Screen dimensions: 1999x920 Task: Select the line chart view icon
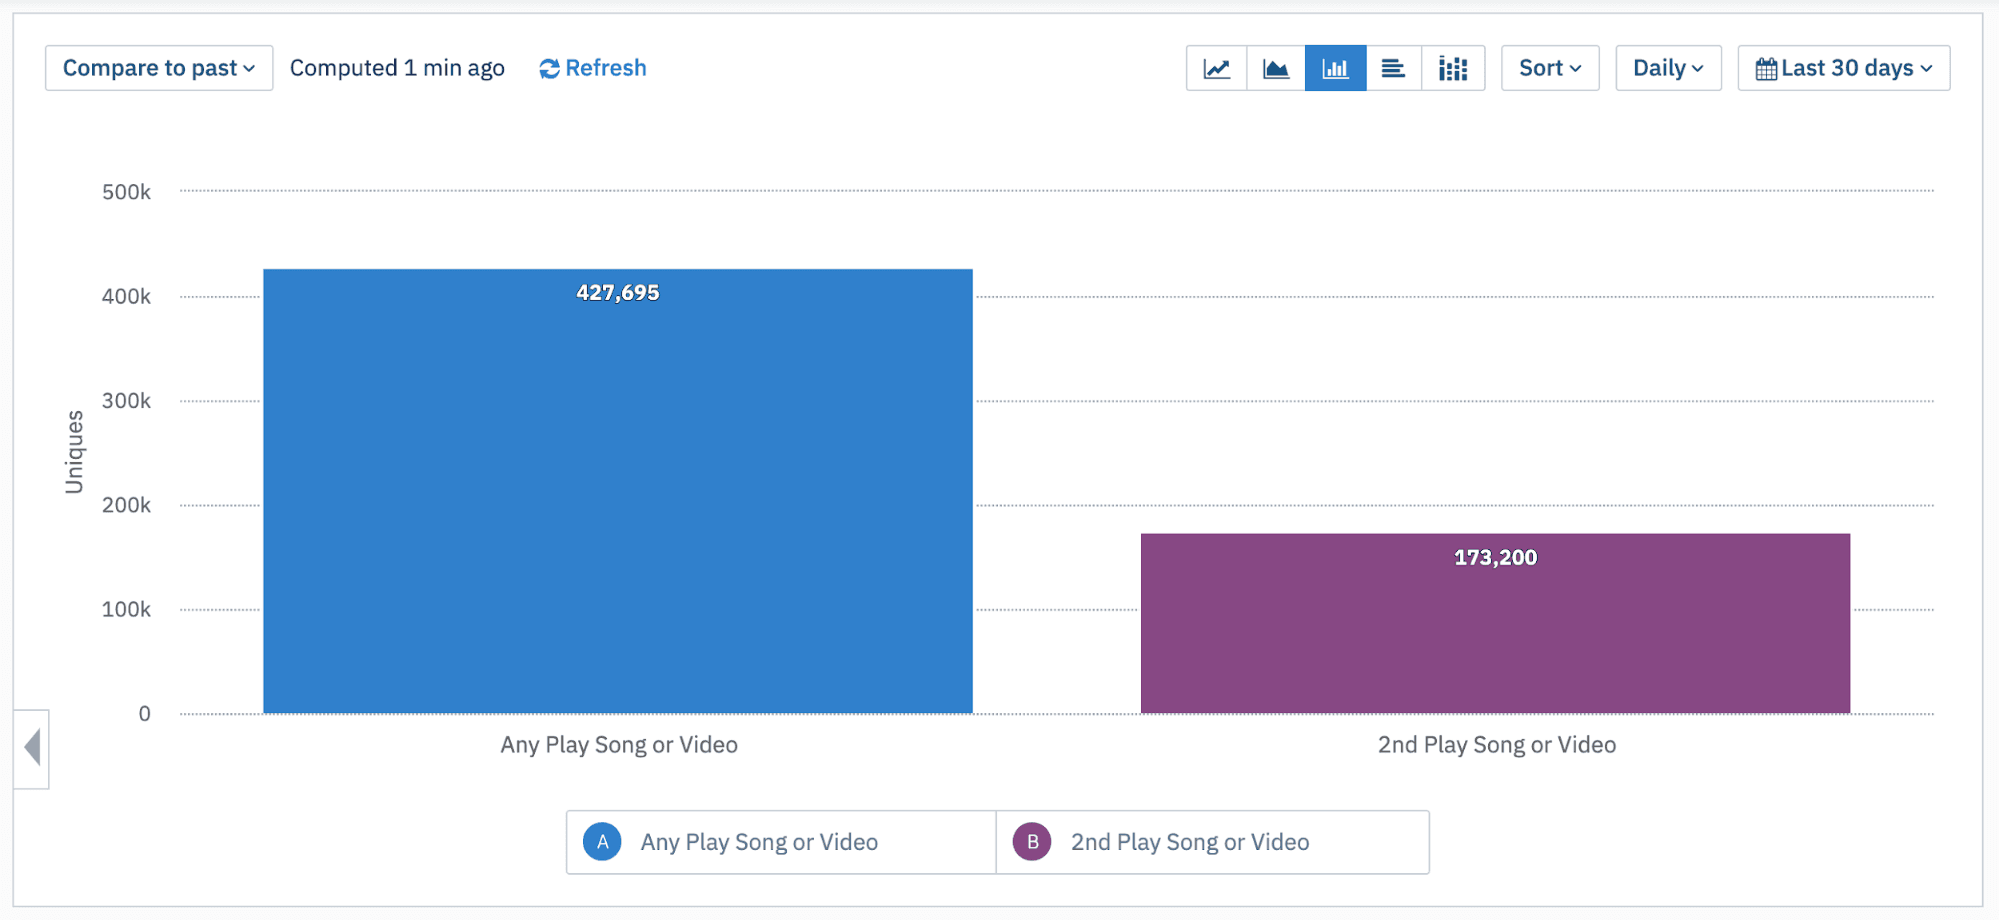pyautogui.click(x=1216, y=67)
